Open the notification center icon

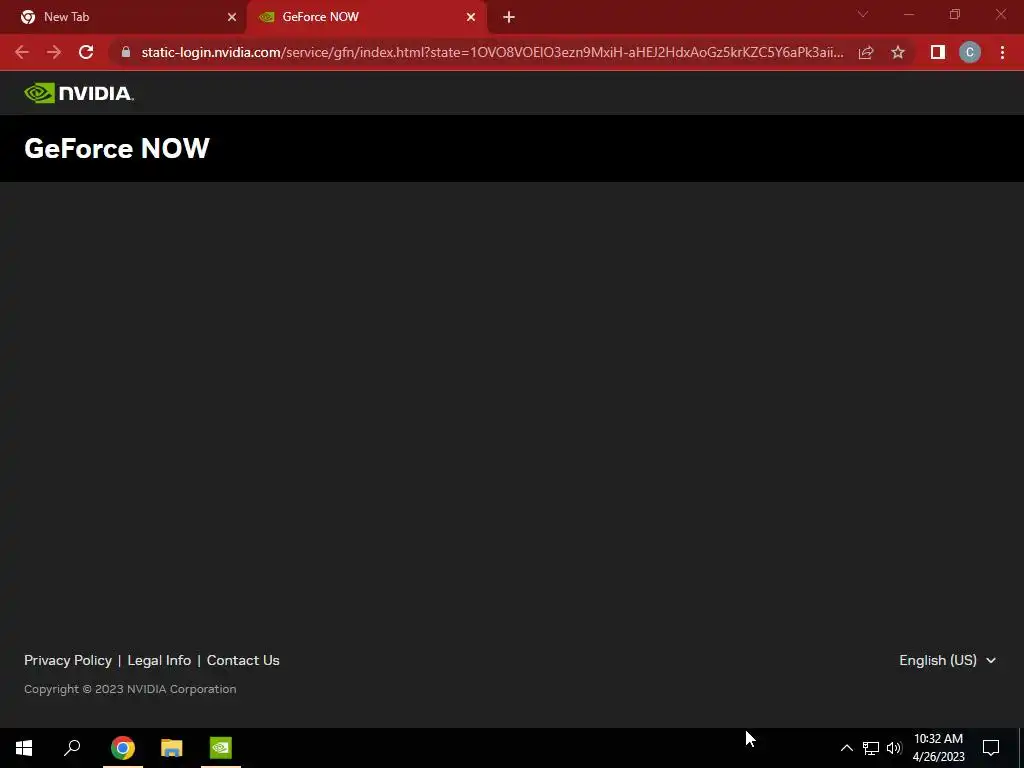(x=991, y=748)
